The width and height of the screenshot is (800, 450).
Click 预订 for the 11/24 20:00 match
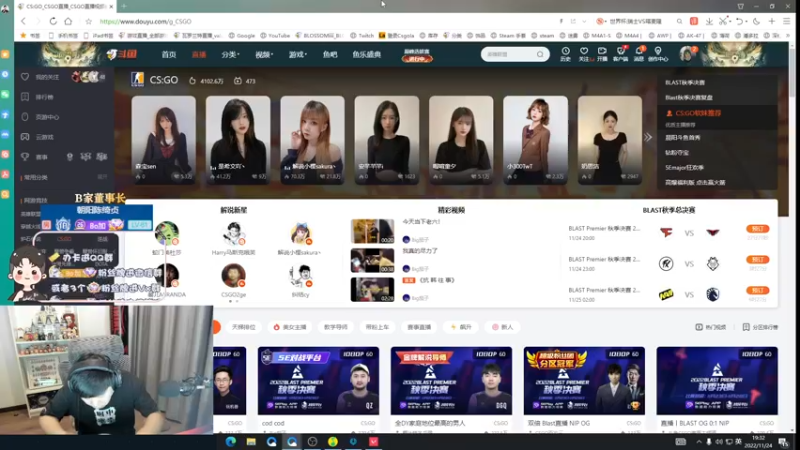click(x=757, y=229)
